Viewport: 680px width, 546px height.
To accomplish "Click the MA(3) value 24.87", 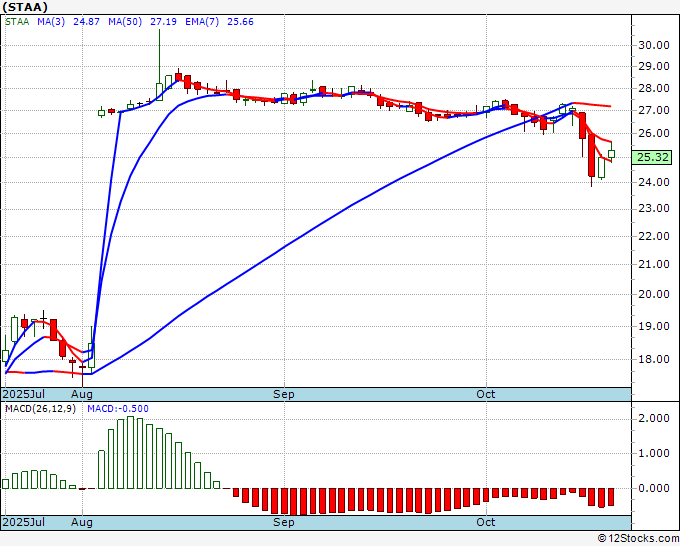I will tap(86, 22).
